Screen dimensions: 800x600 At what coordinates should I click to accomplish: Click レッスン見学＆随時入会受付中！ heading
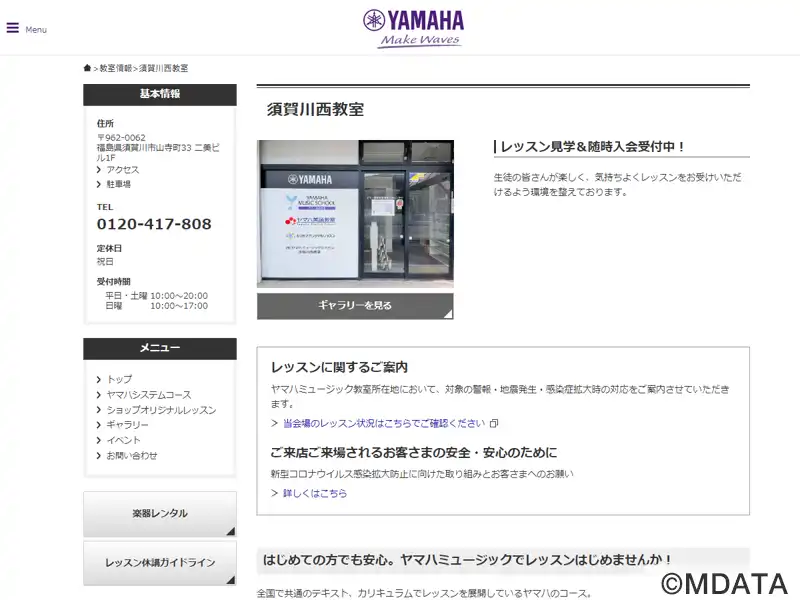pos(593,147)
